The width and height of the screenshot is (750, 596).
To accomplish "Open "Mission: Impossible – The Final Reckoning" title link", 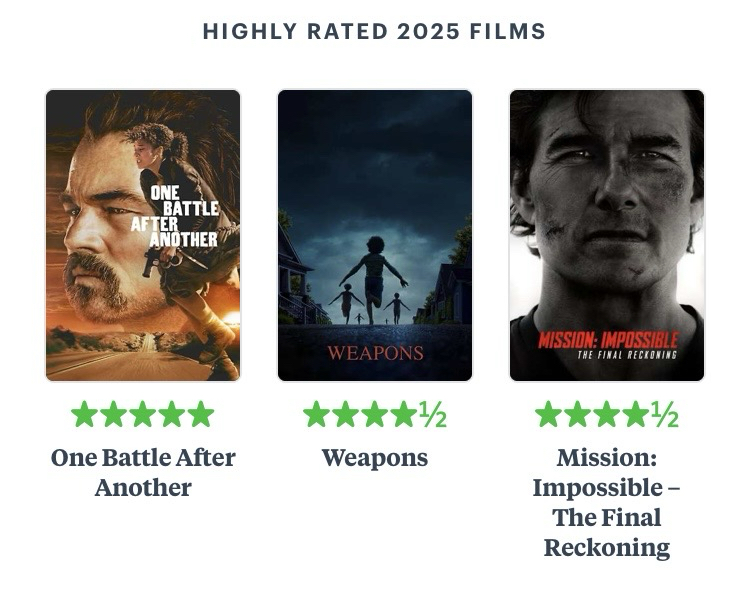I will pyautogui.click(x=607, y=502).
